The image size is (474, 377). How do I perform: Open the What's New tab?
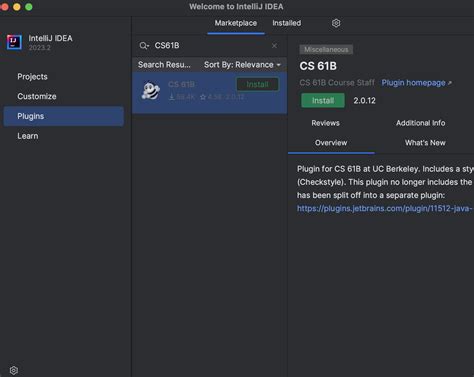click(x=425, y=143)
